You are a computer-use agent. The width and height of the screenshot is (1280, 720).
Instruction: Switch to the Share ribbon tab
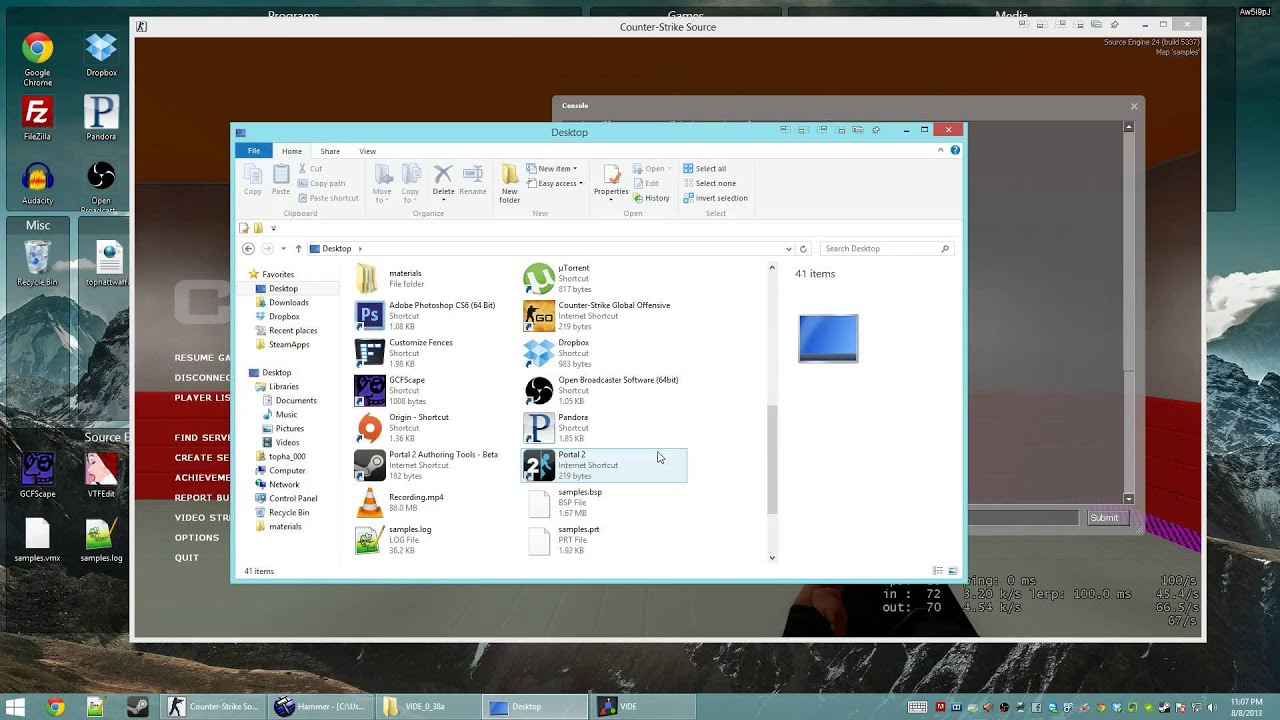330,151
